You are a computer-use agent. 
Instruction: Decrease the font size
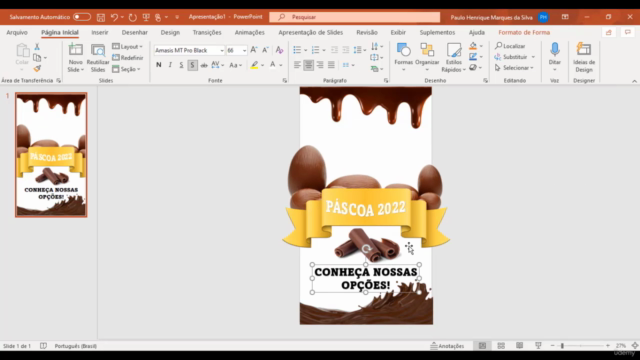click(265, 50)
